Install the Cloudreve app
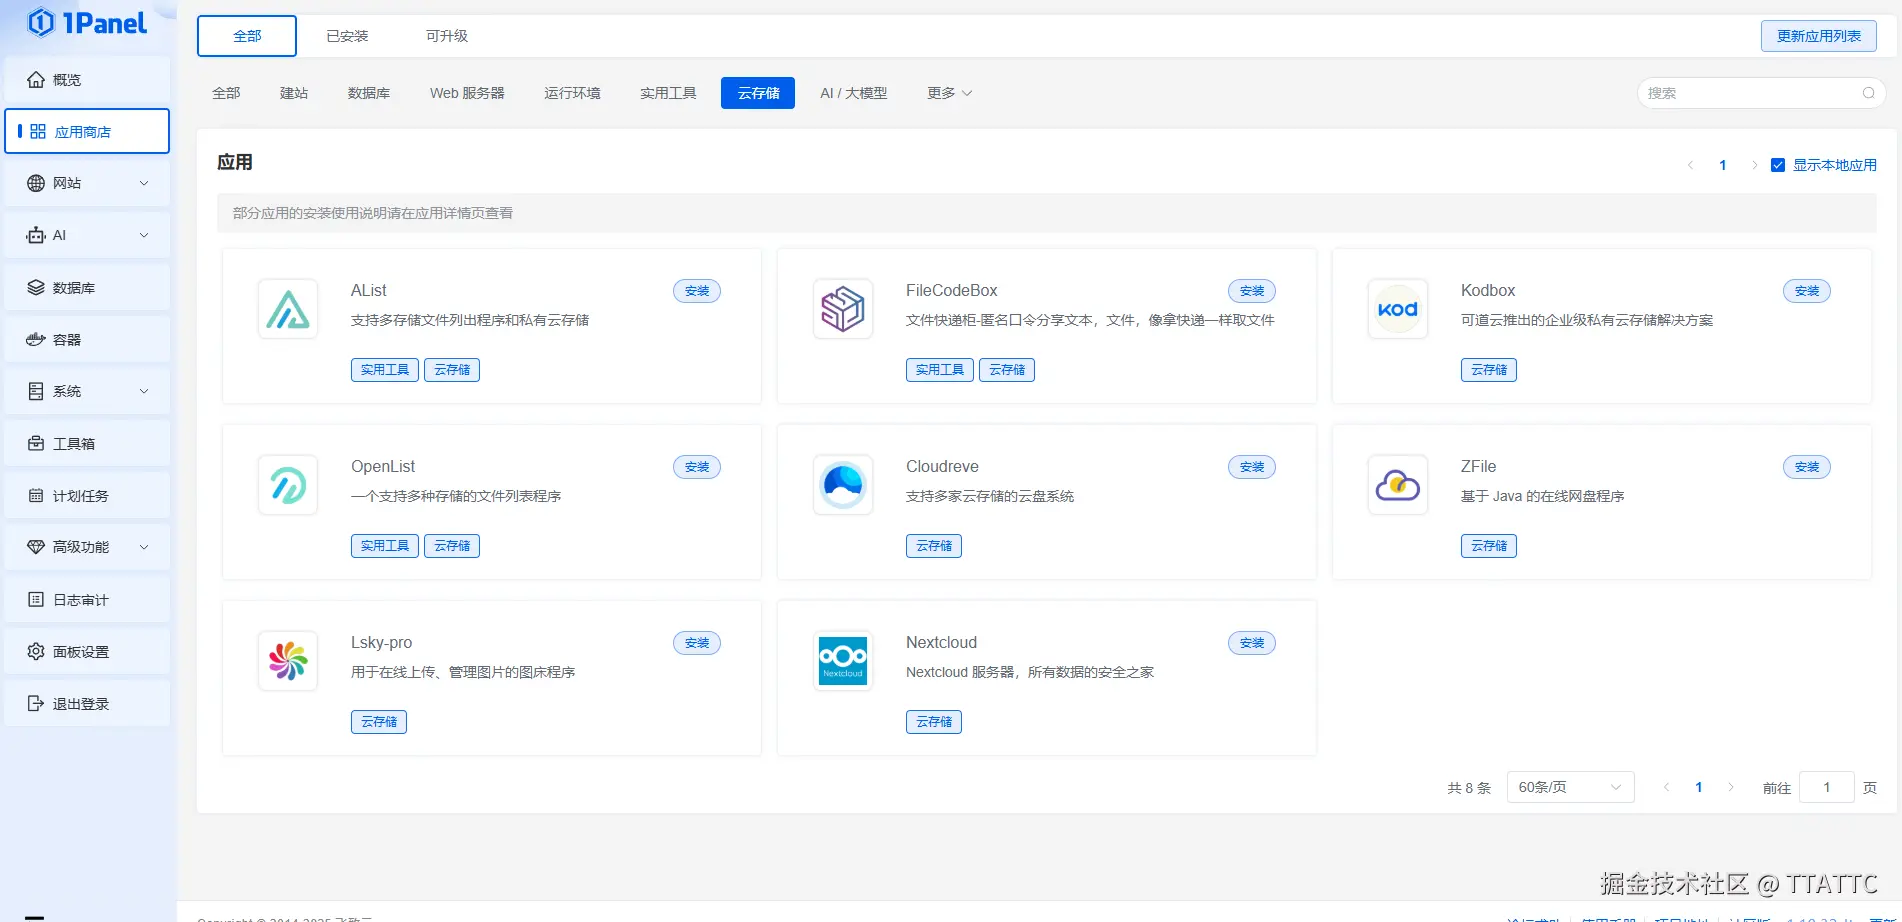 1252,467
